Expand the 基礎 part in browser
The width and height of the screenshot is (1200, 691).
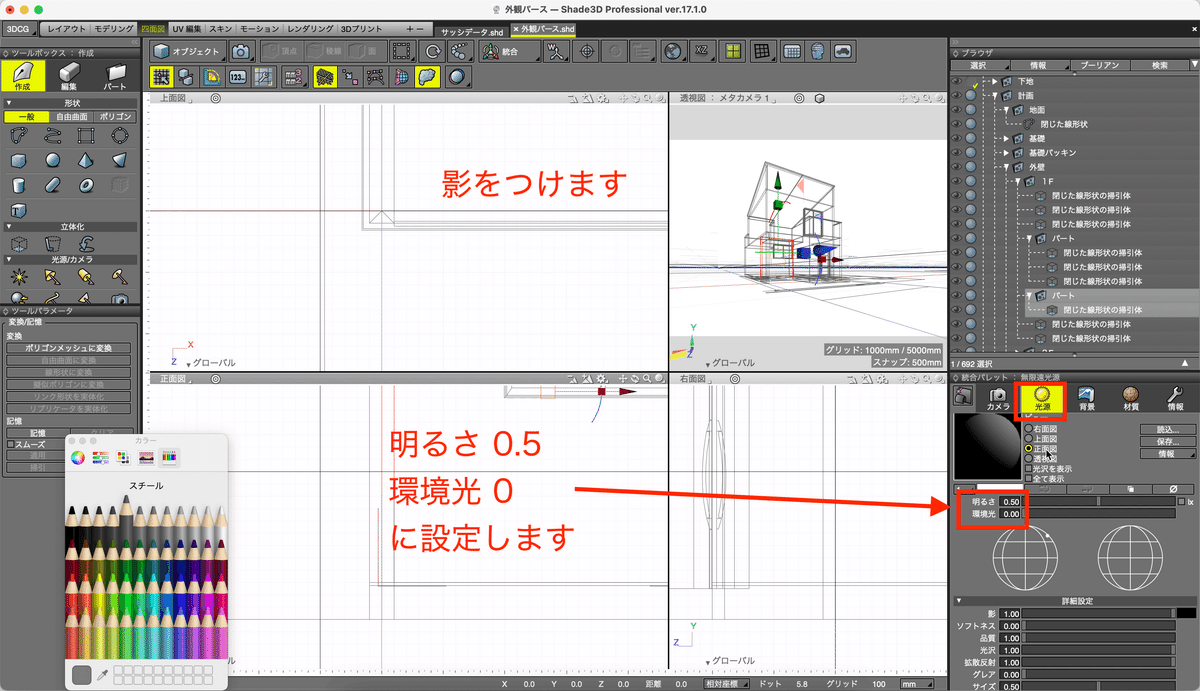click(1006, 138)
